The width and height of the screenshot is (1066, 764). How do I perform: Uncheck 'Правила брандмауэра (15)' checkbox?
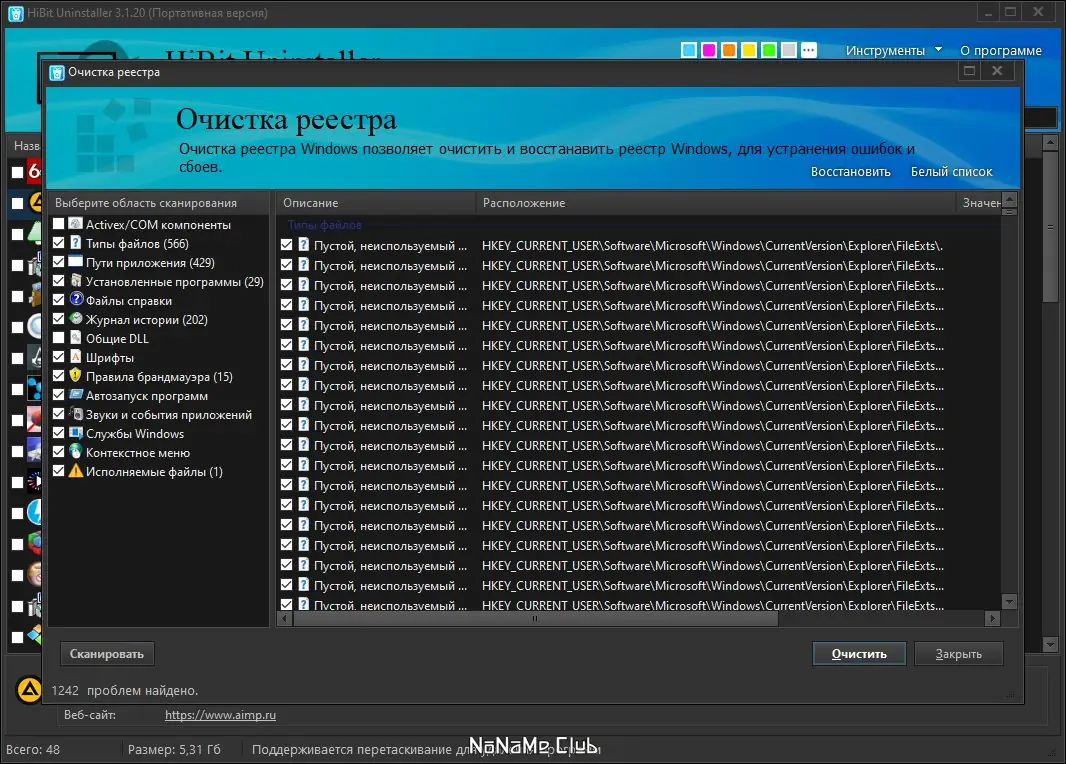click(58, 376)
